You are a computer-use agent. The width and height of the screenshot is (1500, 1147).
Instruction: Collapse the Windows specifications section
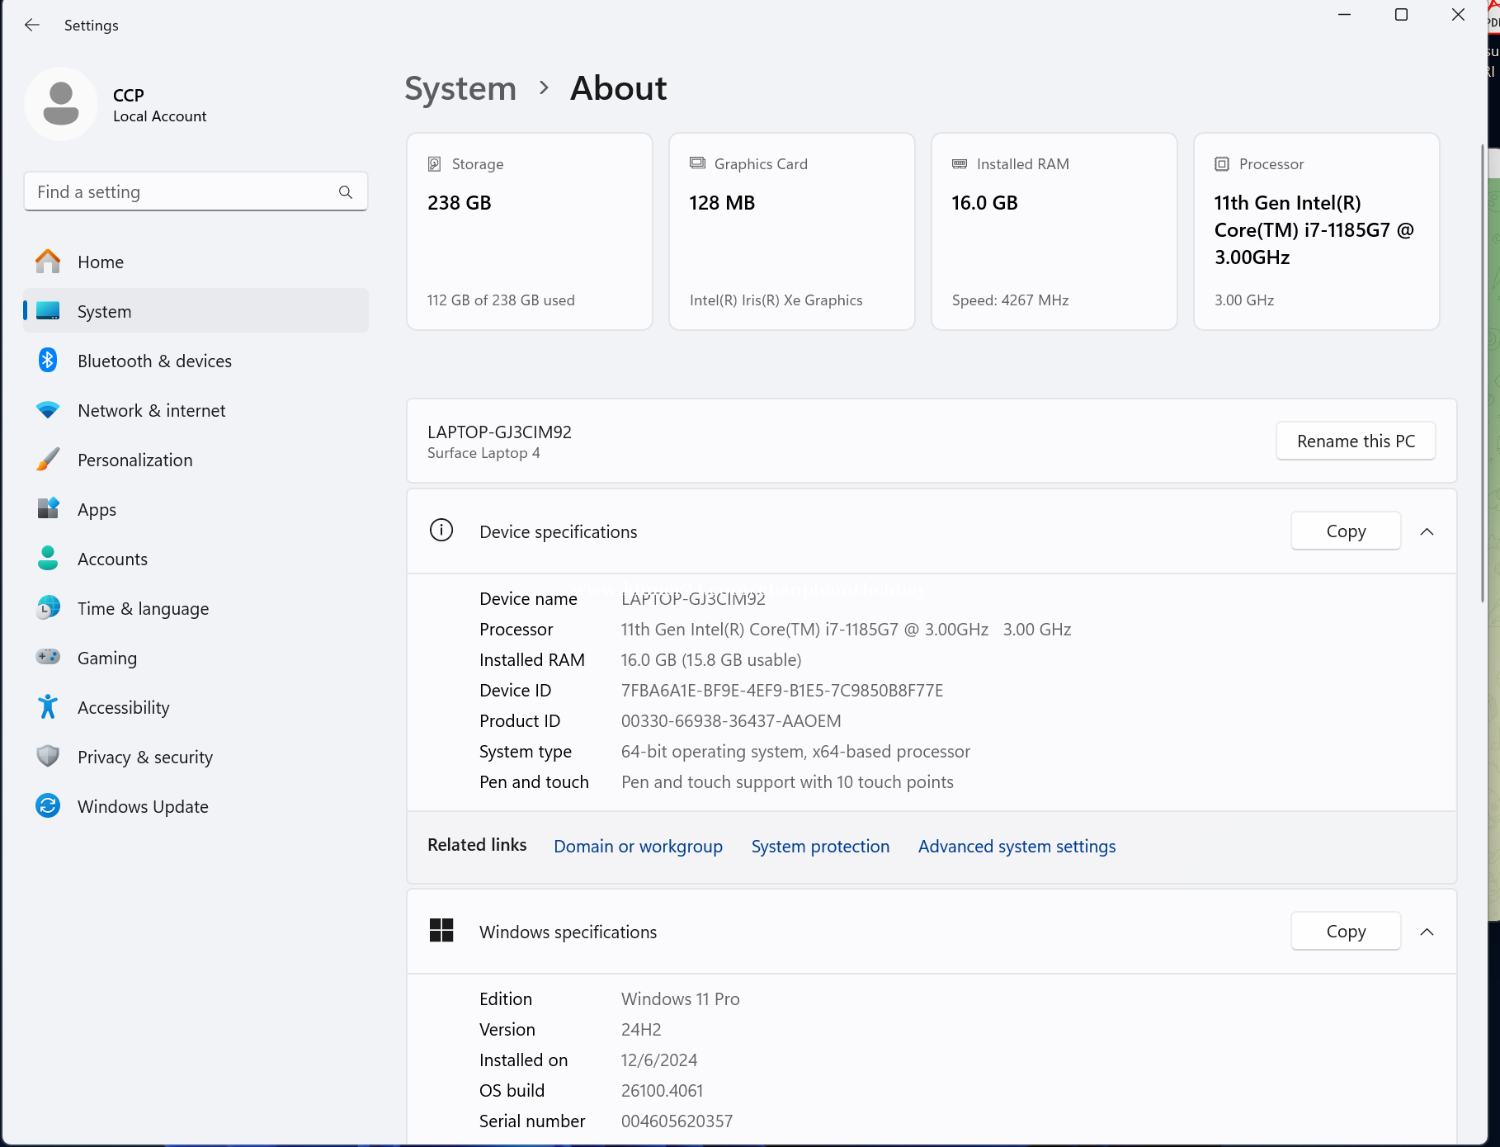click(x=1427, y=931)
